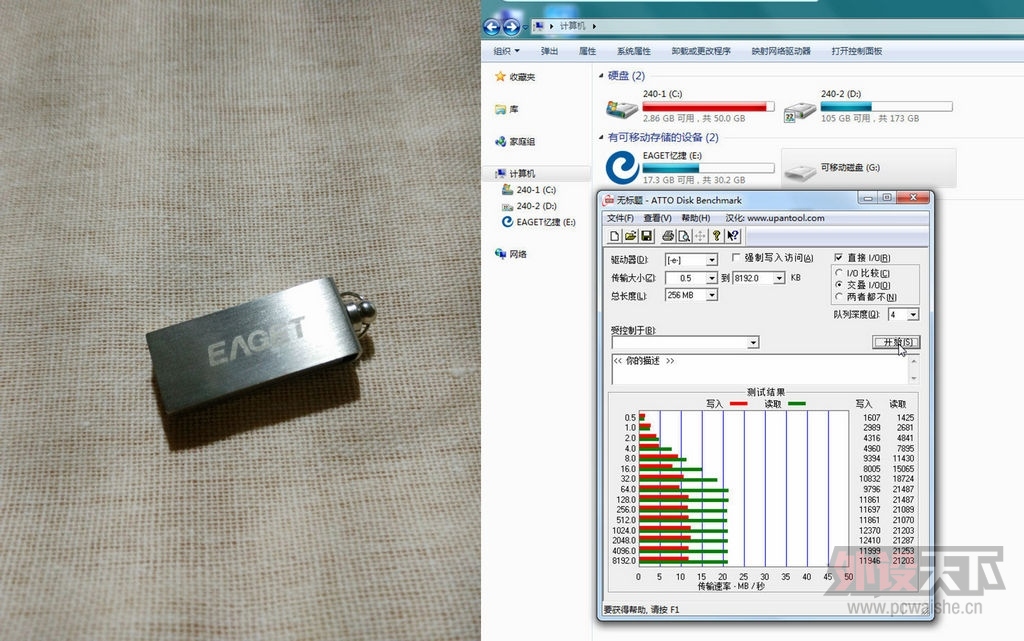
Task: Open the 文件(F) menu
Action: [620, 218]
